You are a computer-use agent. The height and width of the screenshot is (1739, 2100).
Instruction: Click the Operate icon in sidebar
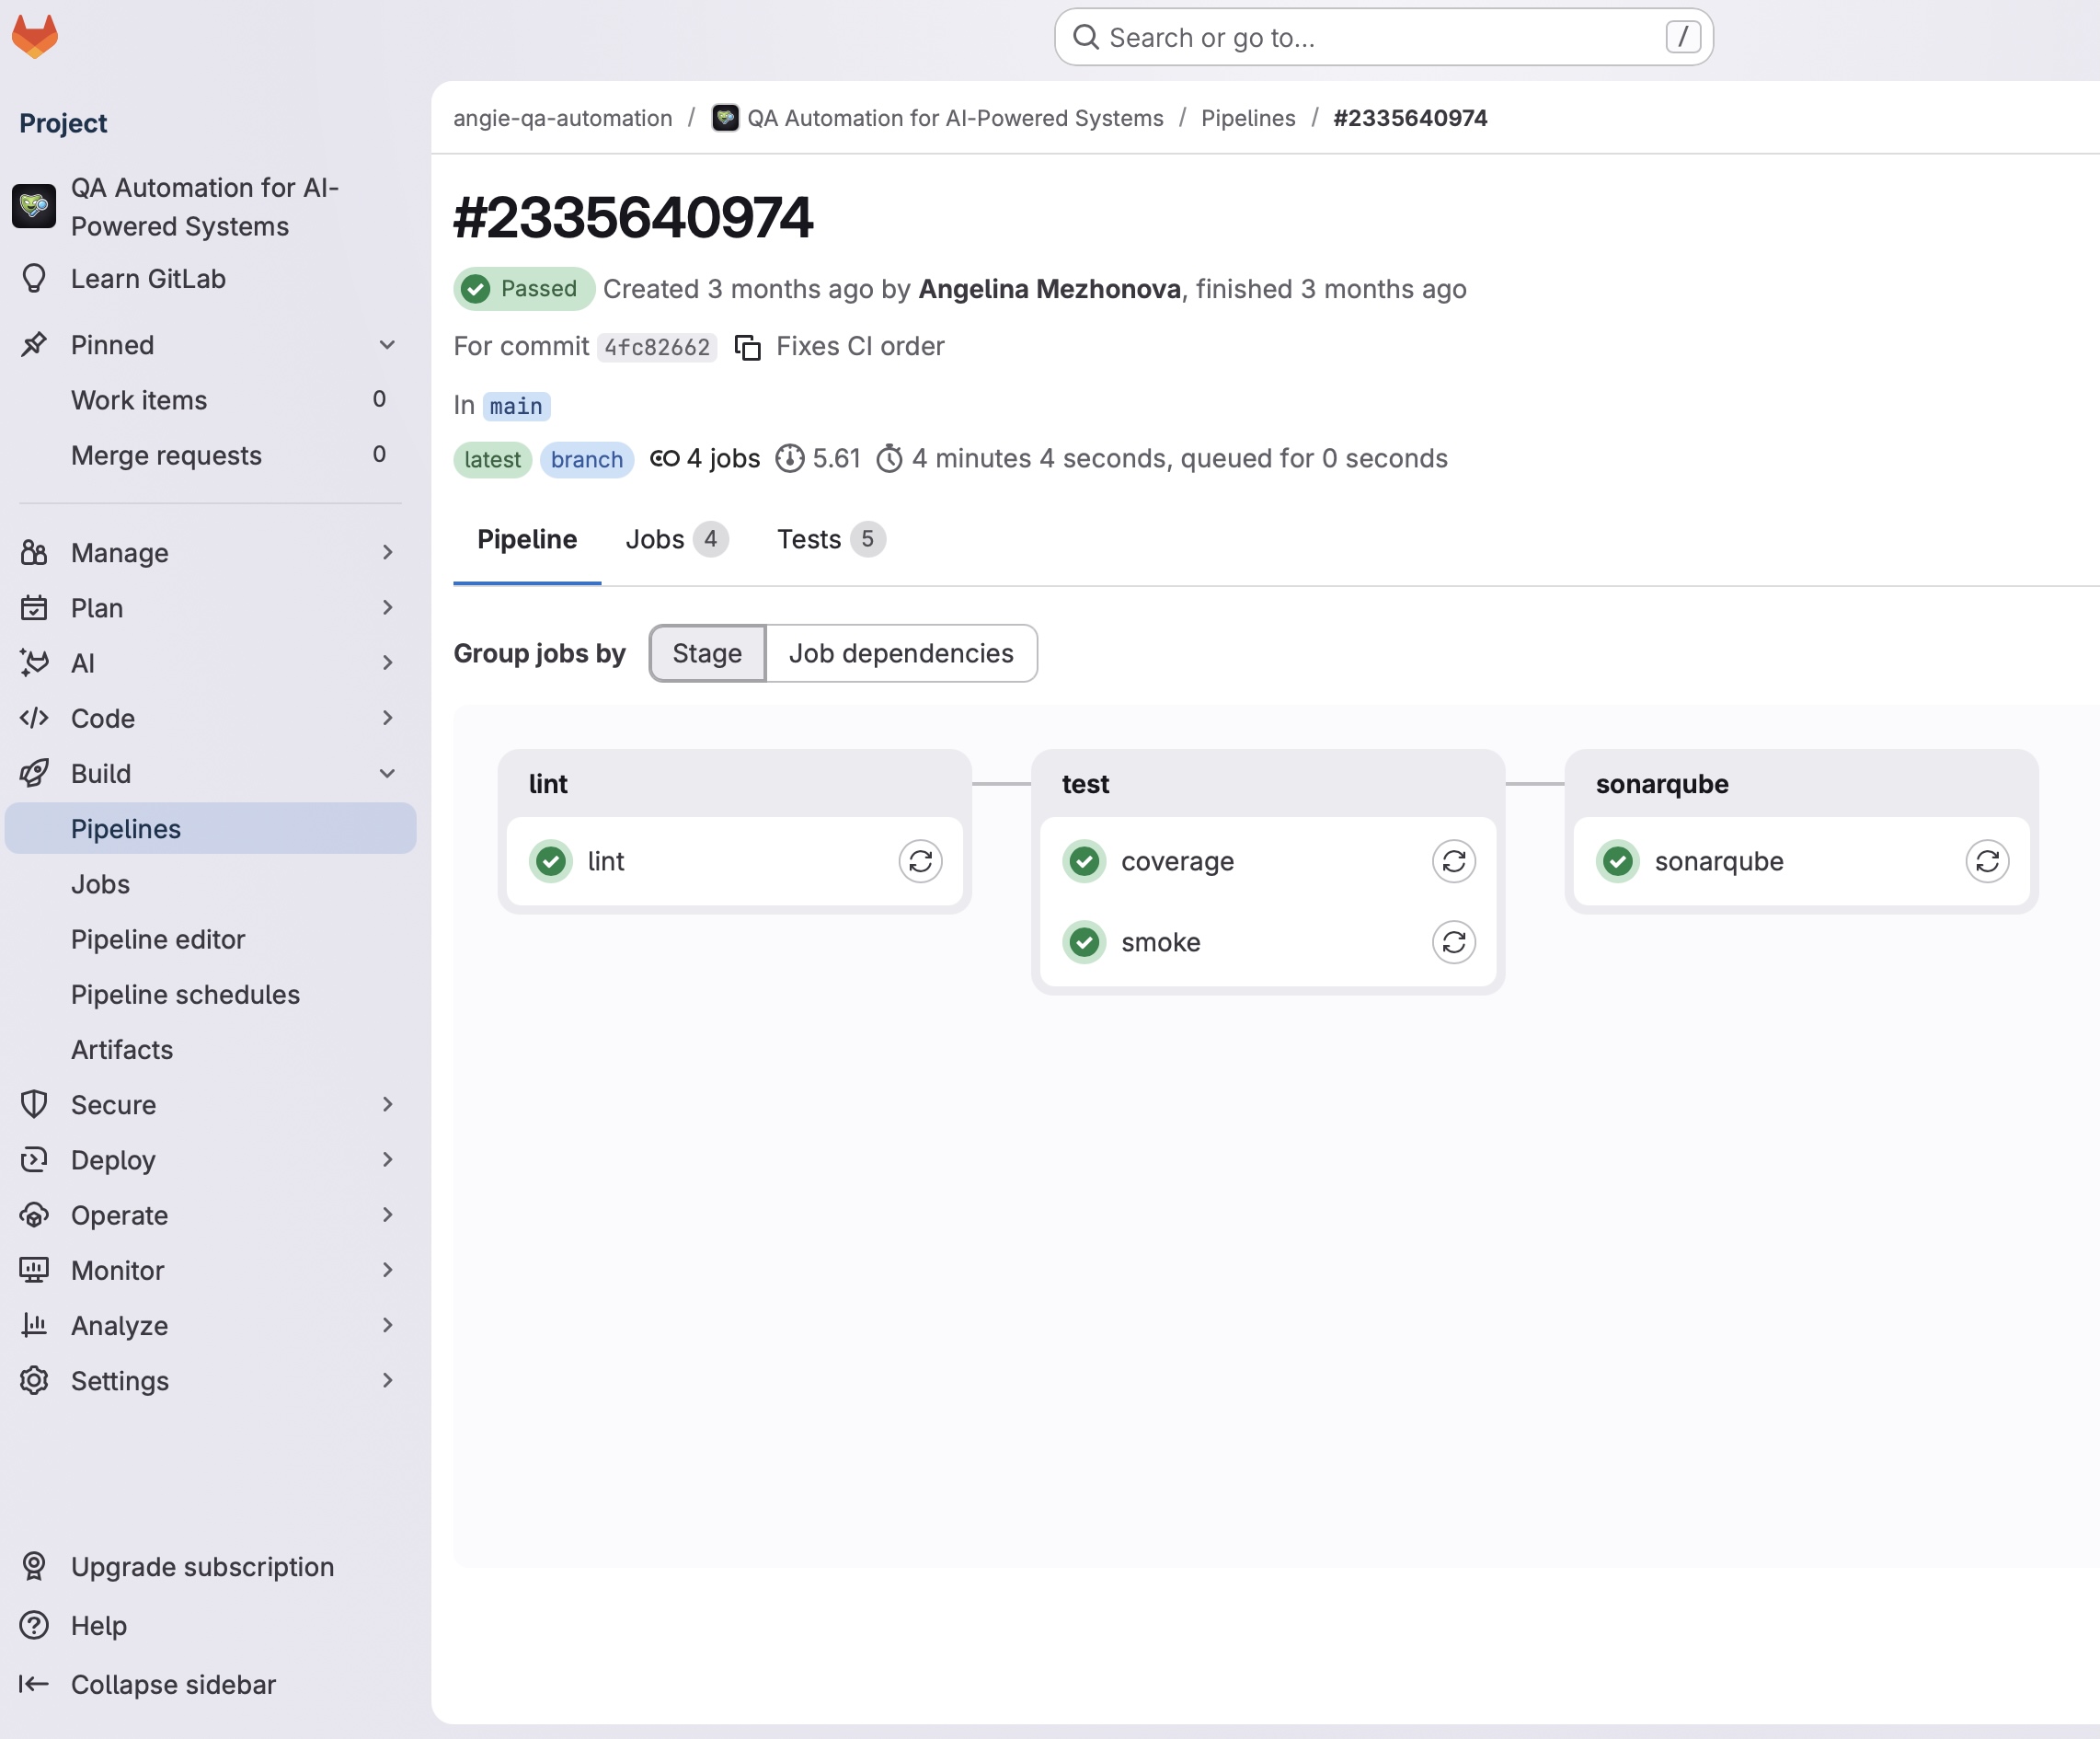point(34,1215)
